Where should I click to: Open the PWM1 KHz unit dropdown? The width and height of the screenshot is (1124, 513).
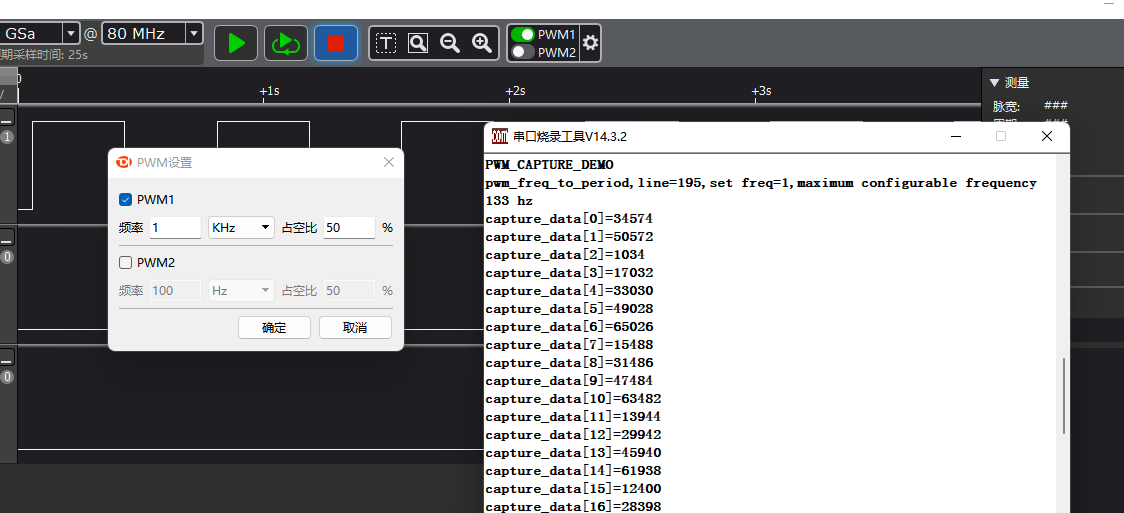tap(242, 228)
